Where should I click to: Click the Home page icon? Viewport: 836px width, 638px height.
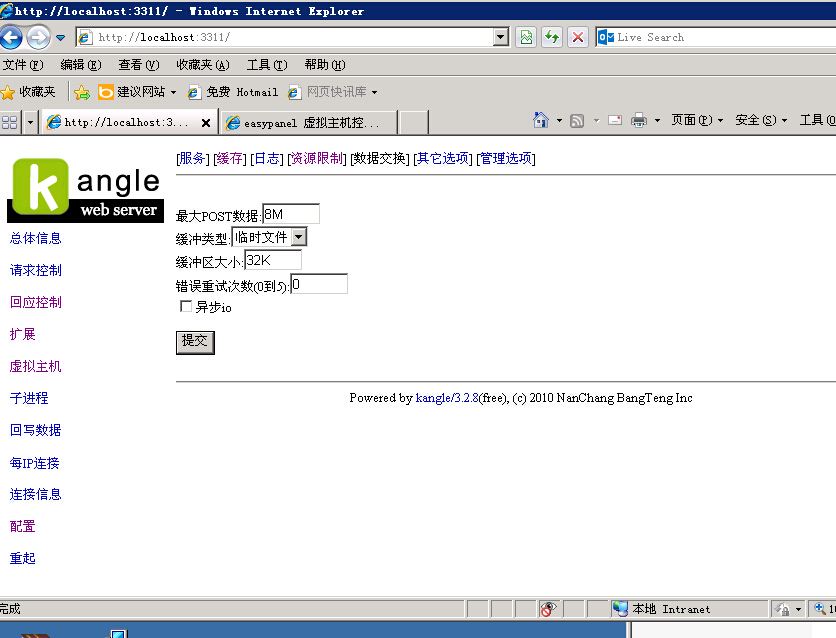(541, 120)
